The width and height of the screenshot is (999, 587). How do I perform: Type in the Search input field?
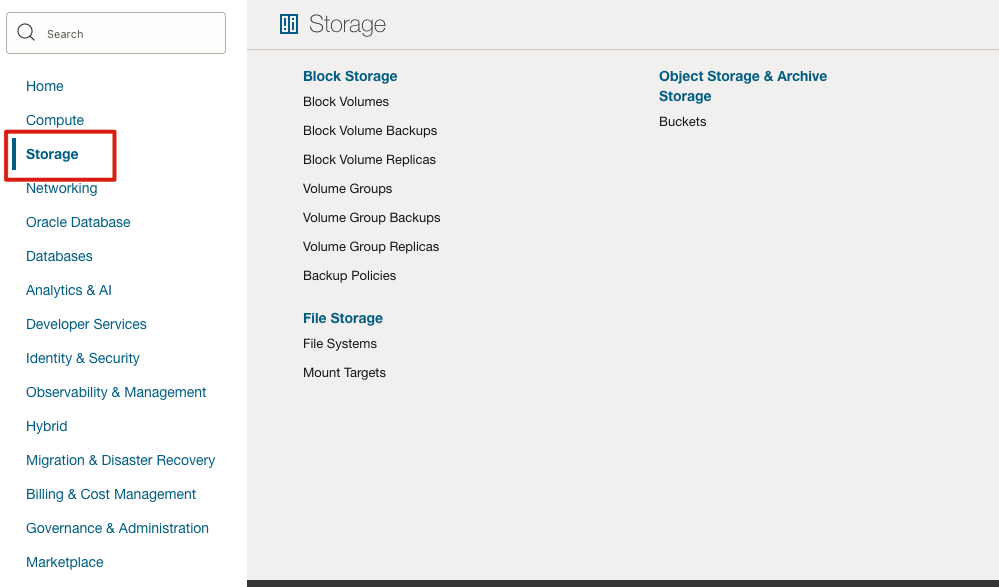tap(130, 34)
